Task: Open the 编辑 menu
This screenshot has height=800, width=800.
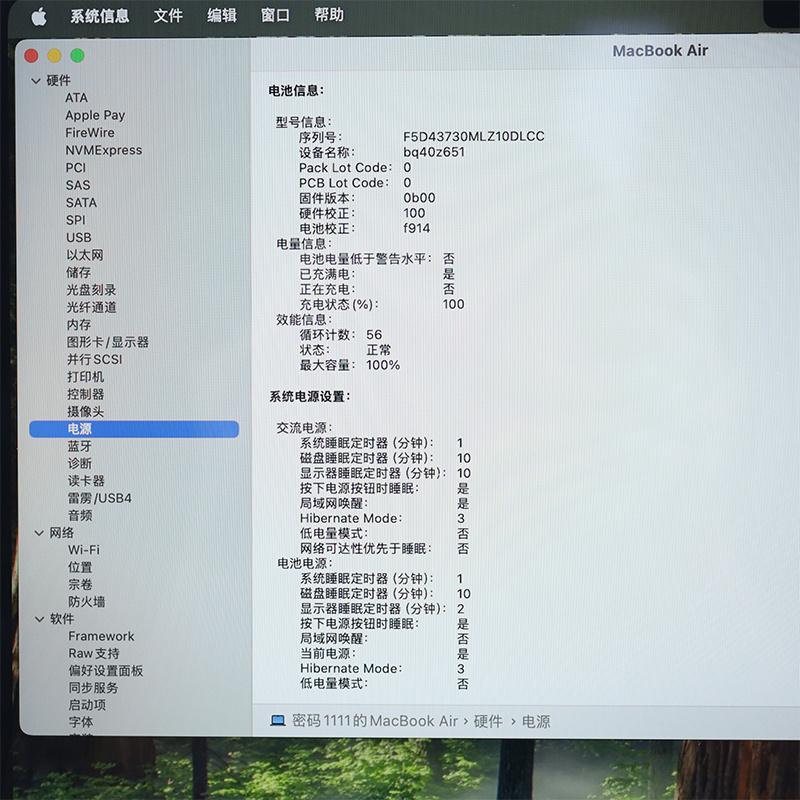Action: (221, 15)
